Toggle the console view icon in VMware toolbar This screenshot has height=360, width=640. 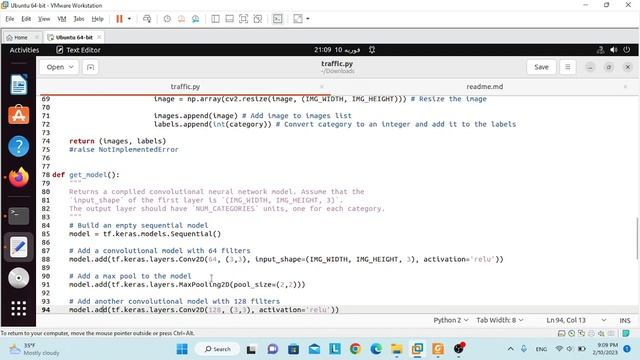point(277,19)
